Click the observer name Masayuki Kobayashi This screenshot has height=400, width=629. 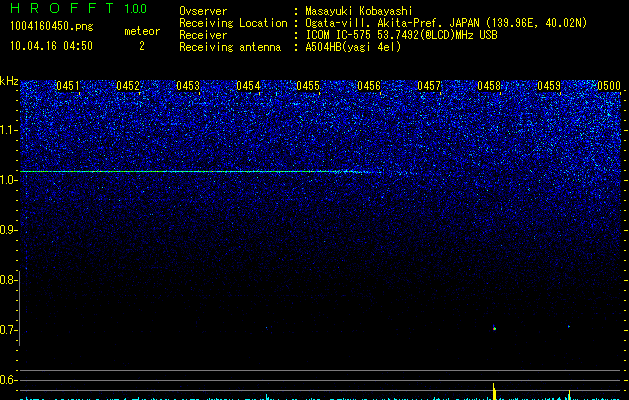(359, 11)
